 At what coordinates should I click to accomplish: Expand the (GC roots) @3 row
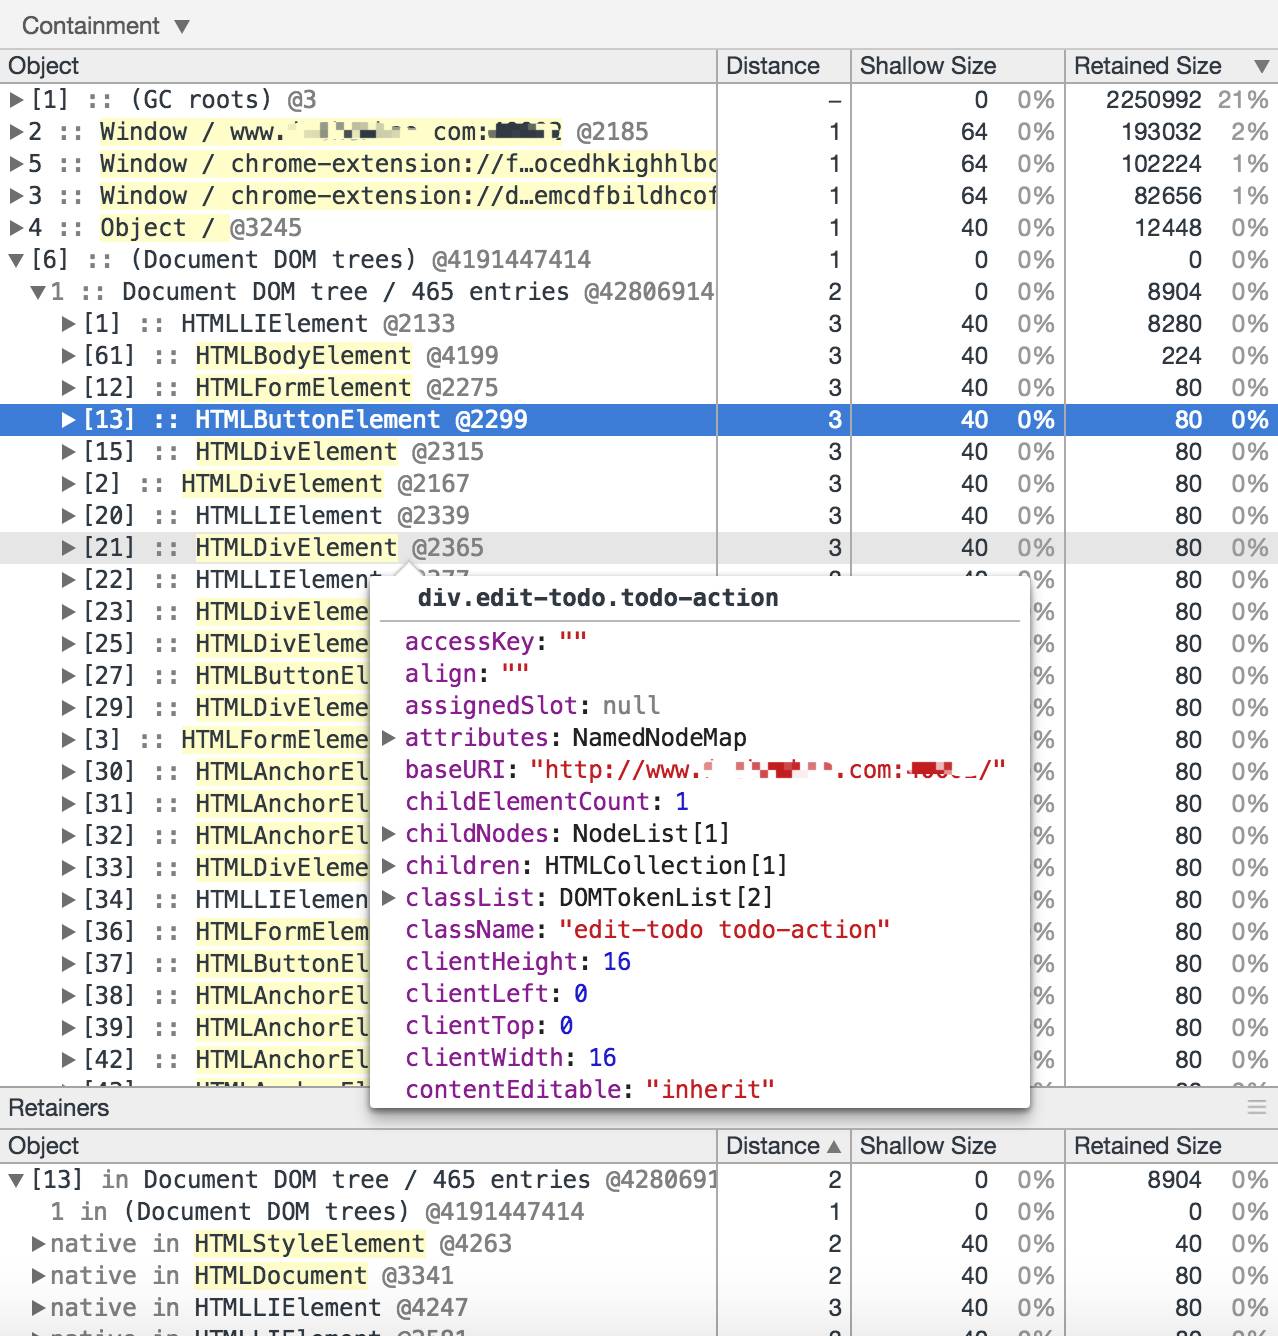(16, 100)
